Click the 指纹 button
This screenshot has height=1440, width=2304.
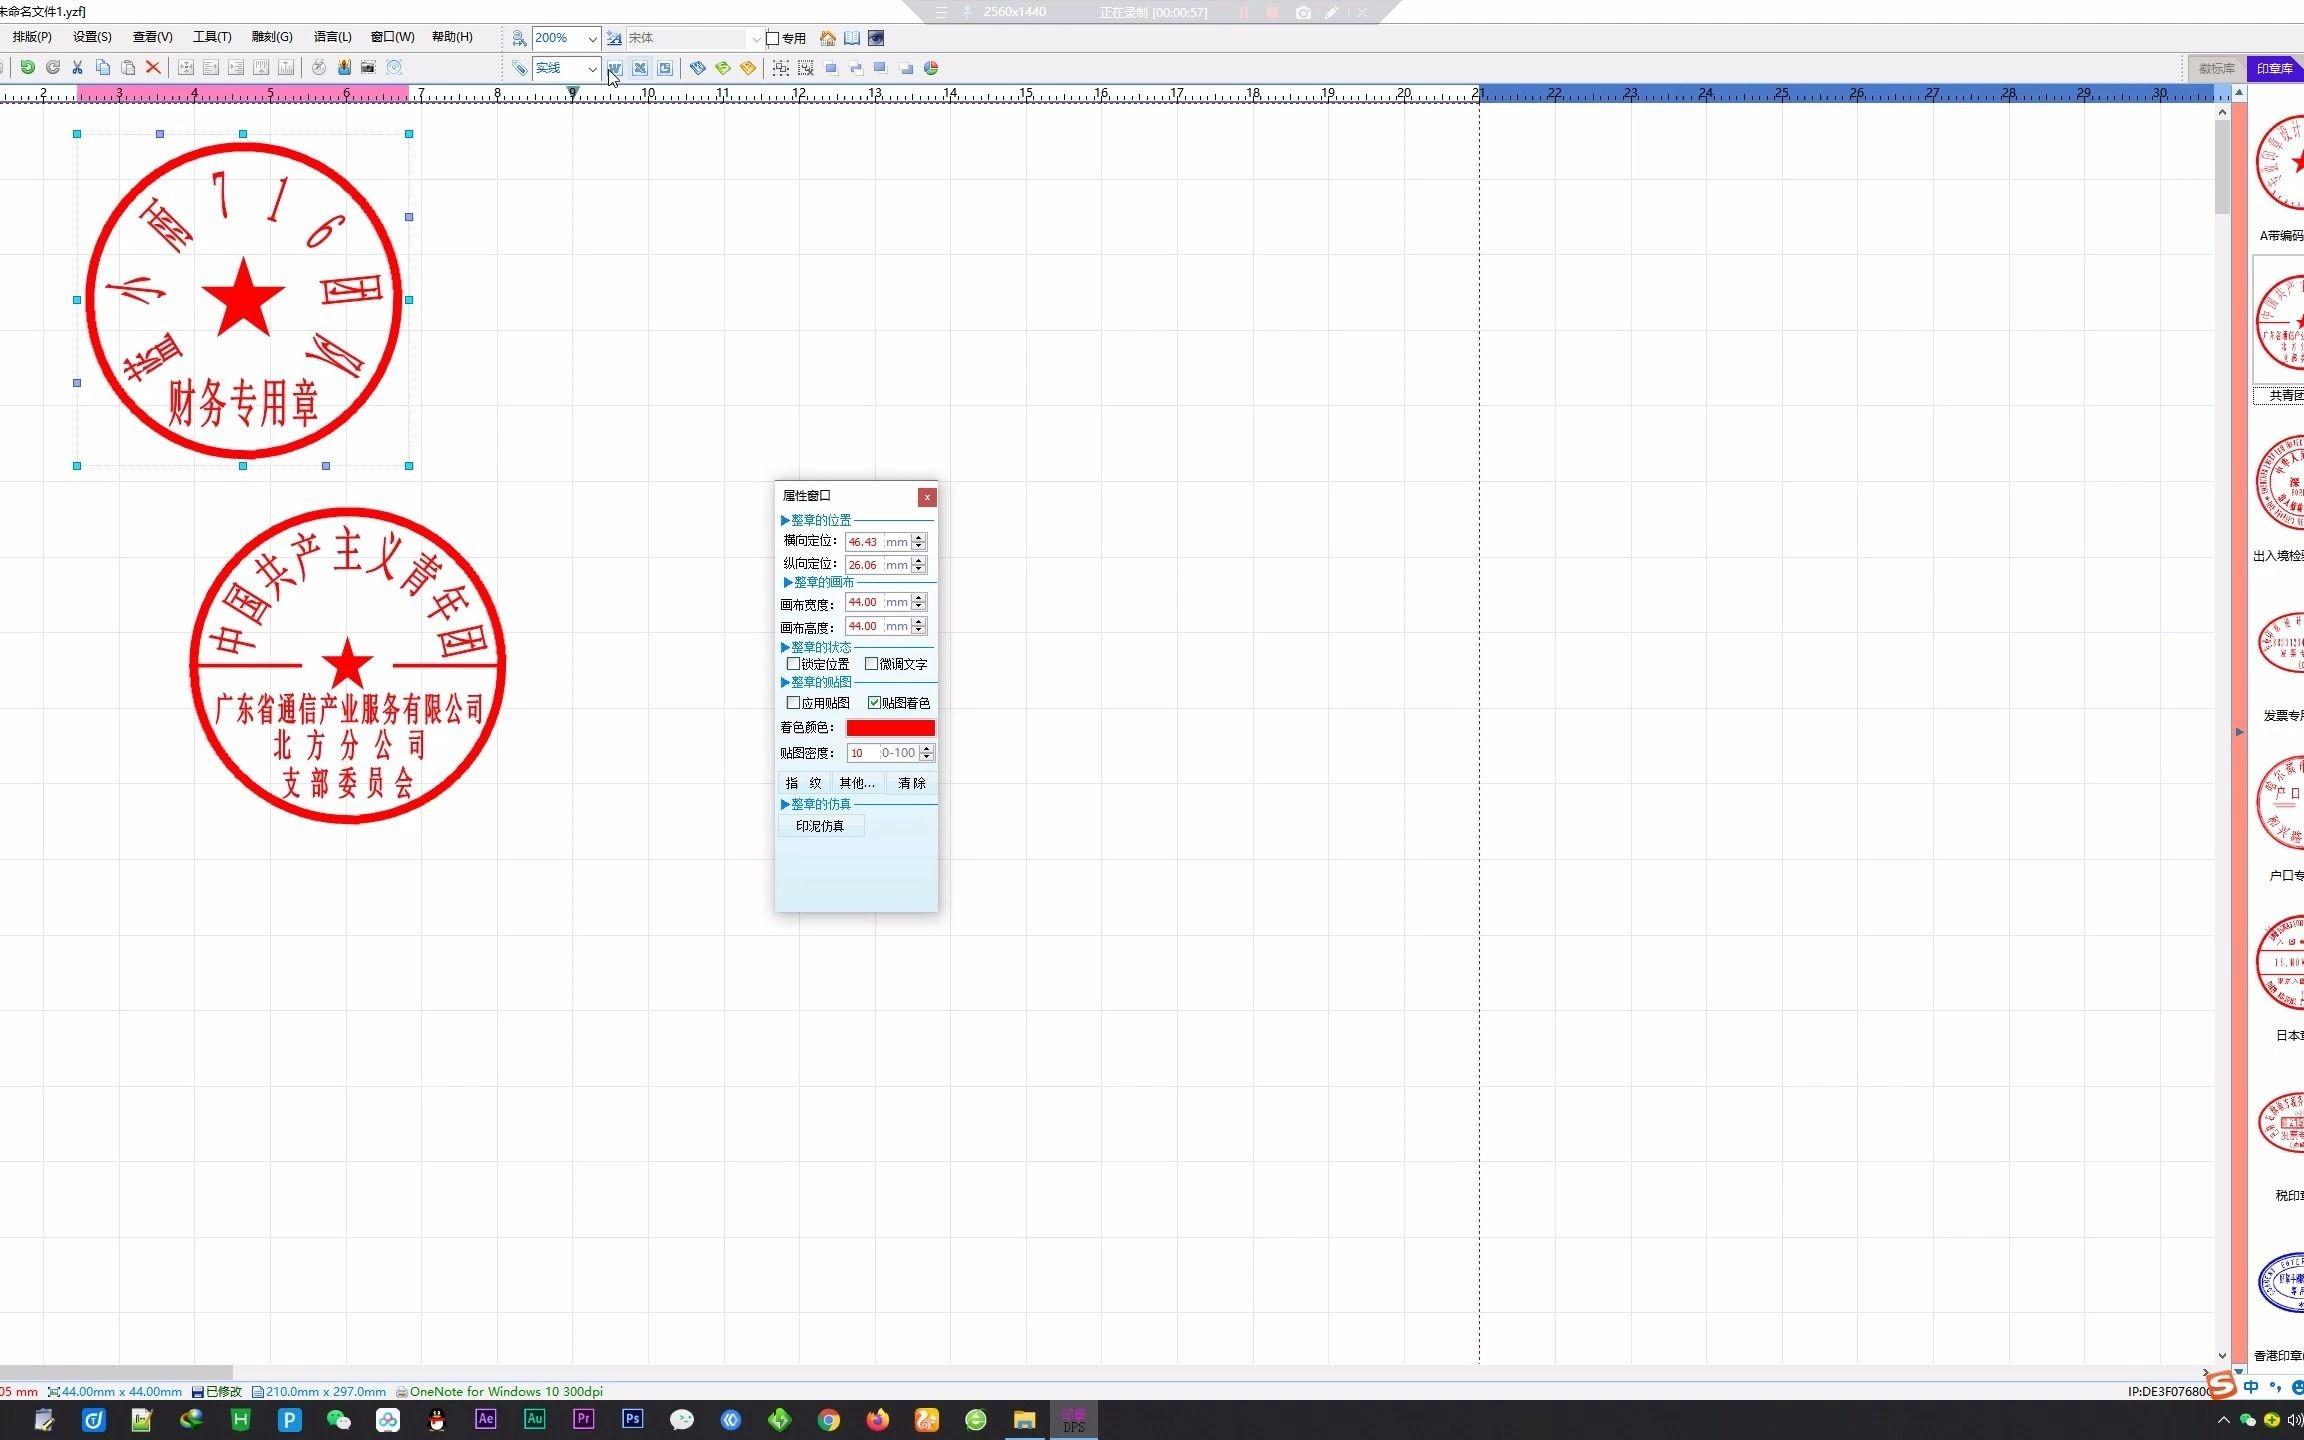pos(804,783)
